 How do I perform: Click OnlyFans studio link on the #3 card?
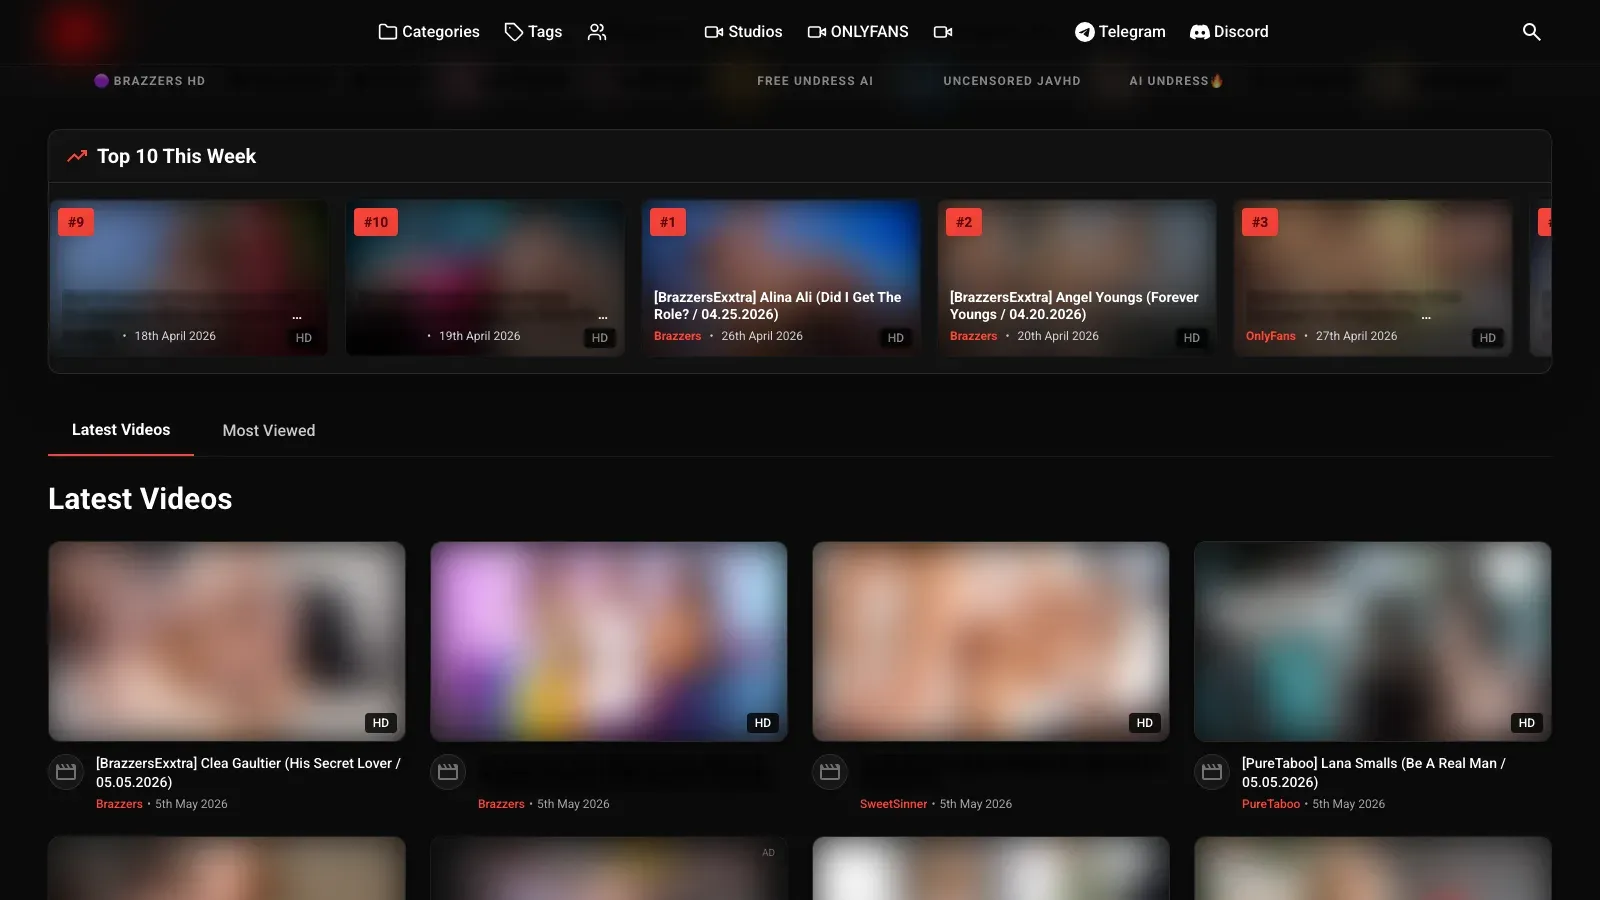click(1271, 336)
